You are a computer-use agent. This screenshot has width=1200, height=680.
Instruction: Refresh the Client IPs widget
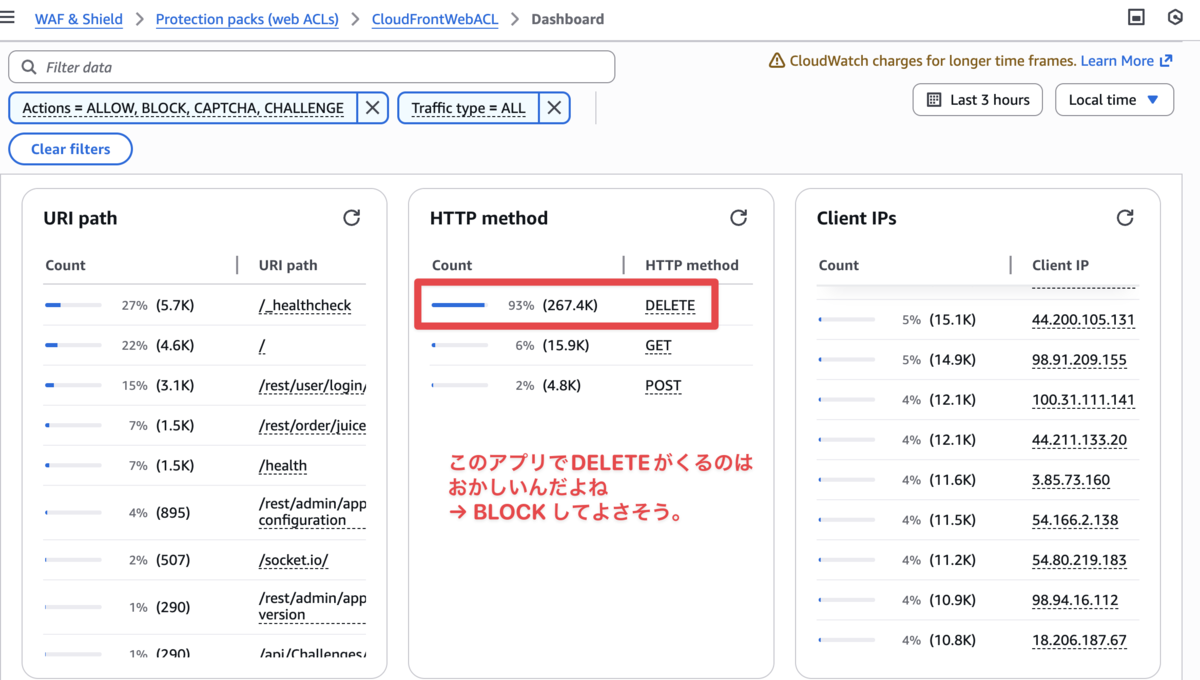click(1125, 218)
